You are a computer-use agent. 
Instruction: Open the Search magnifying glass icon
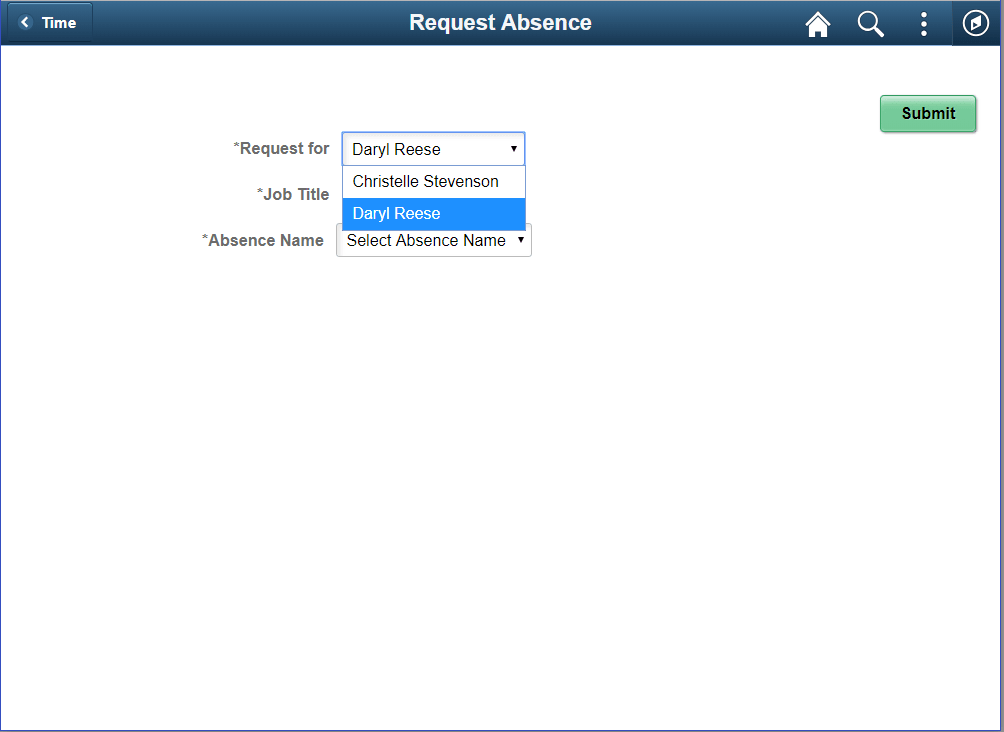tap(870, 24)
